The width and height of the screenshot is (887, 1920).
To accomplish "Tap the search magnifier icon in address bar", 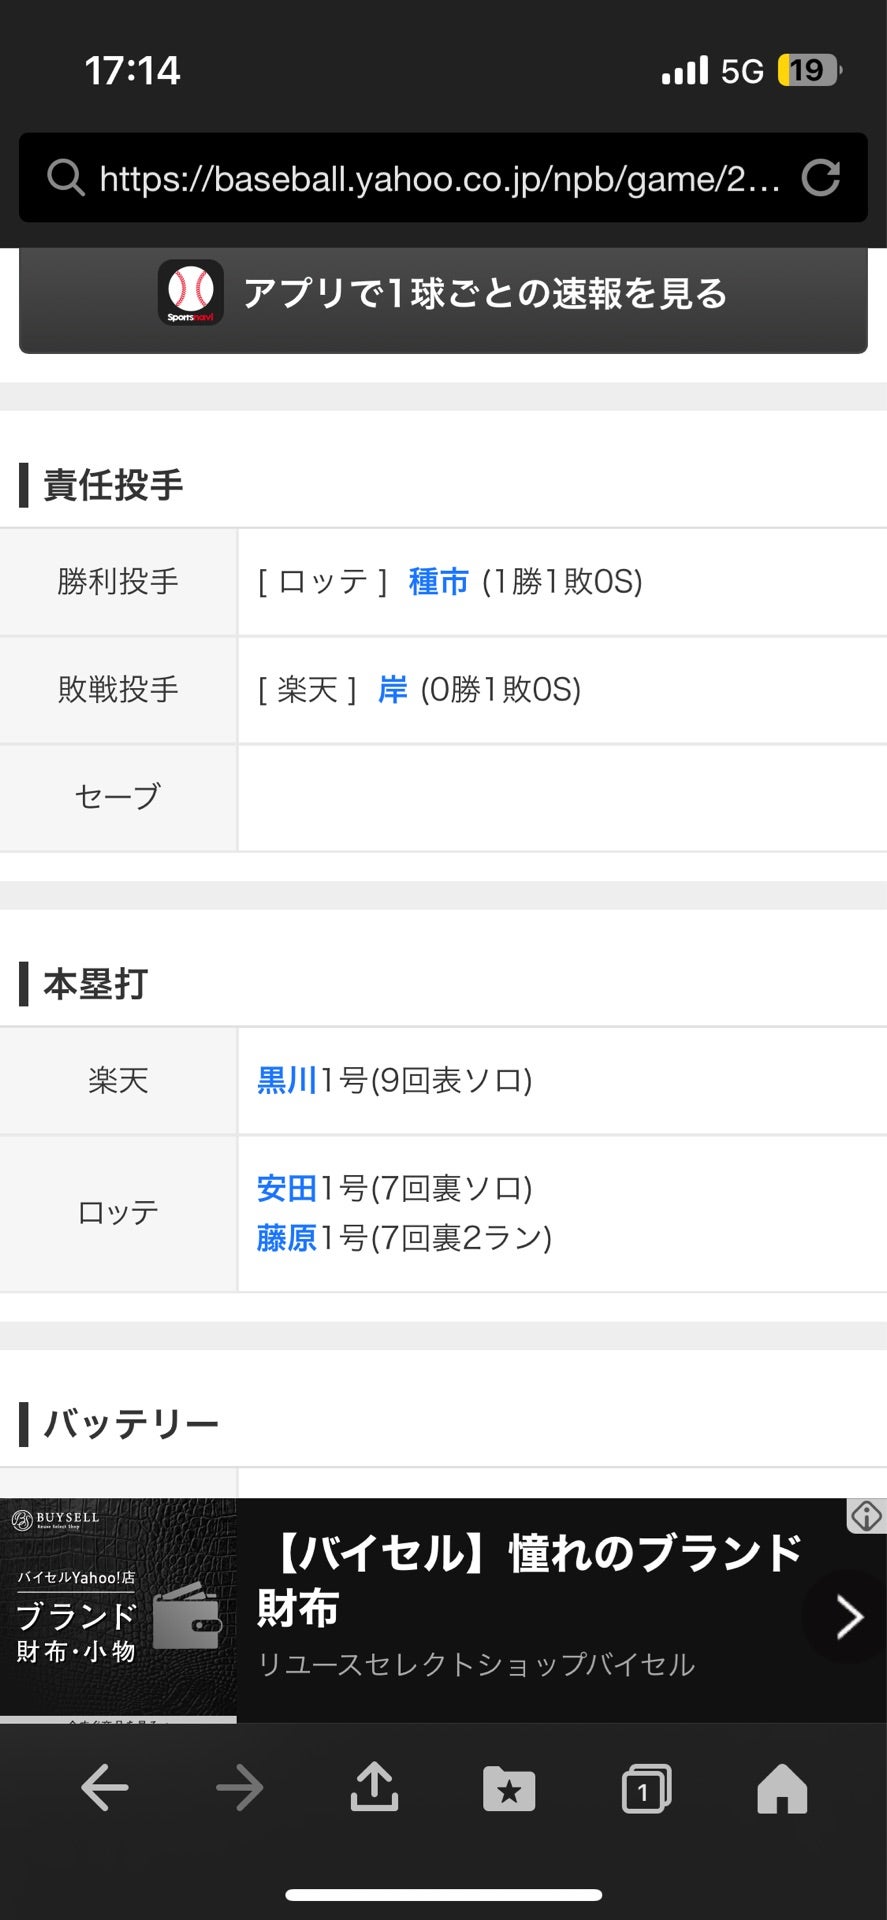I will pos(66,178).
